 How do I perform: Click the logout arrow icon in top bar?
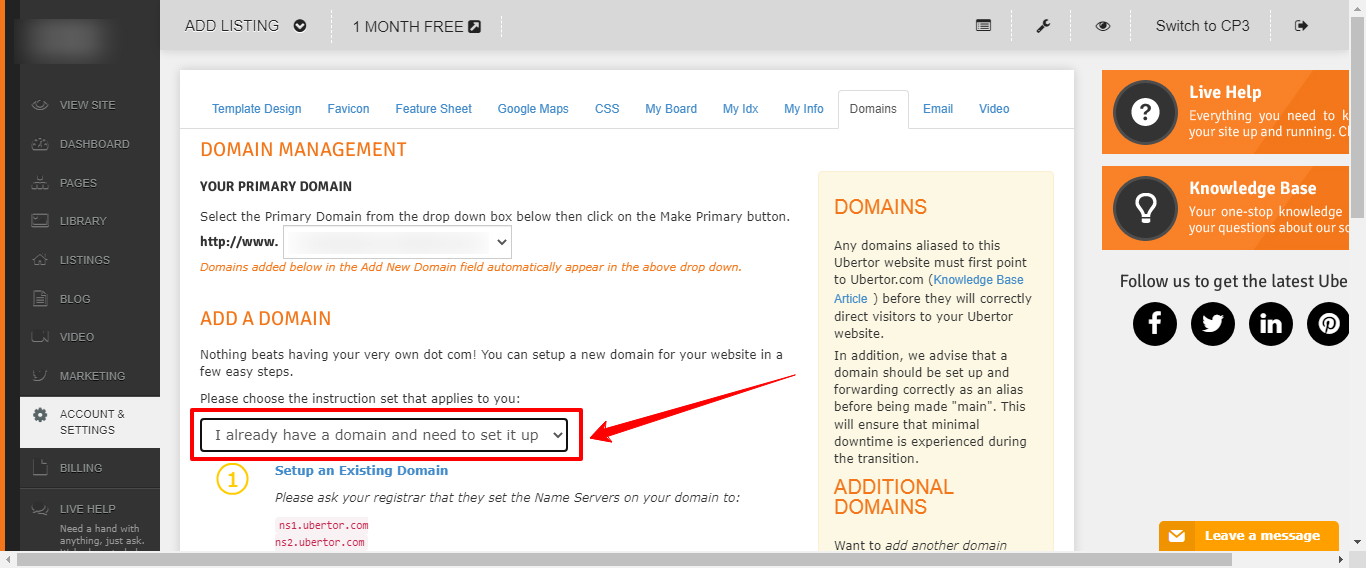pos(1301,26)
